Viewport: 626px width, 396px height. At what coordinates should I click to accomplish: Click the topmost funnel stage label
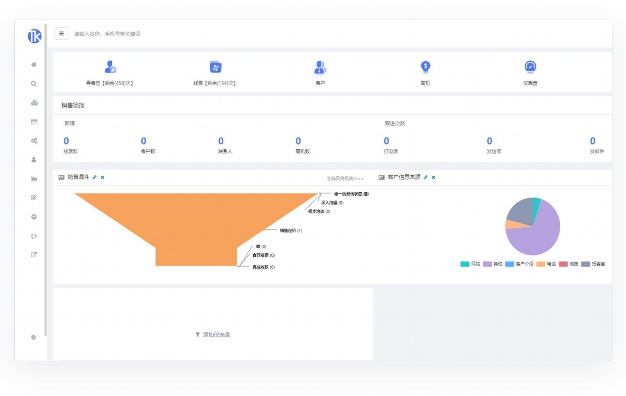coord(351,194)
